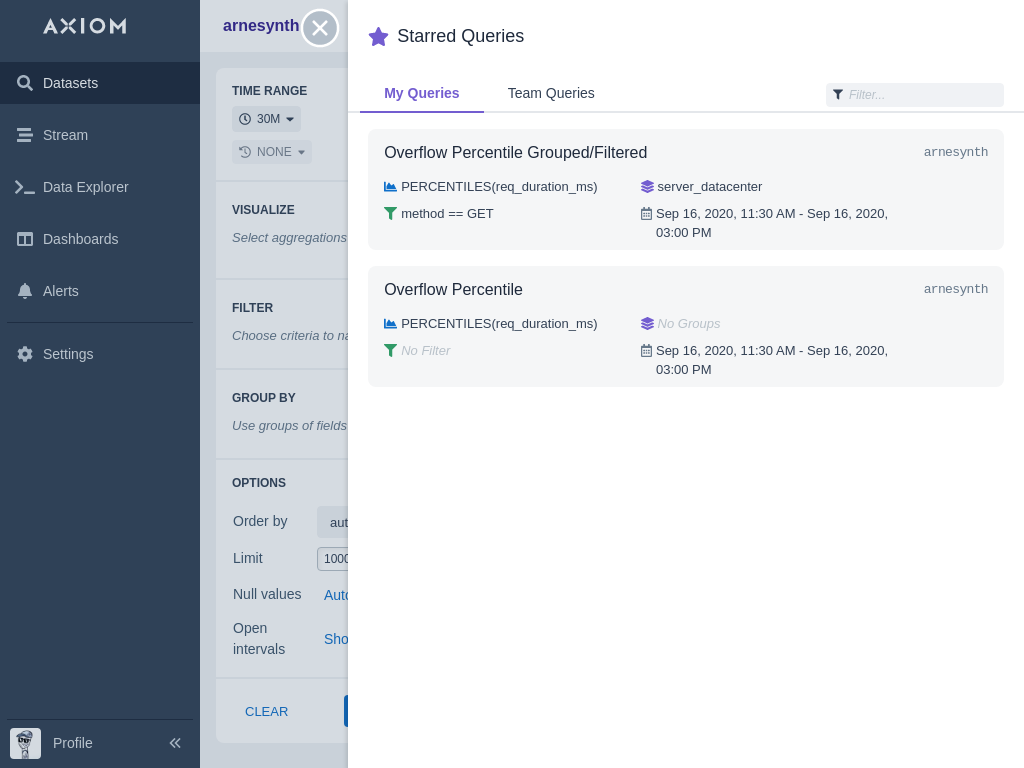Screen dimensions: 1024x768
Task: Open Data Explorer terminal icon
Action: click(25, 187)
